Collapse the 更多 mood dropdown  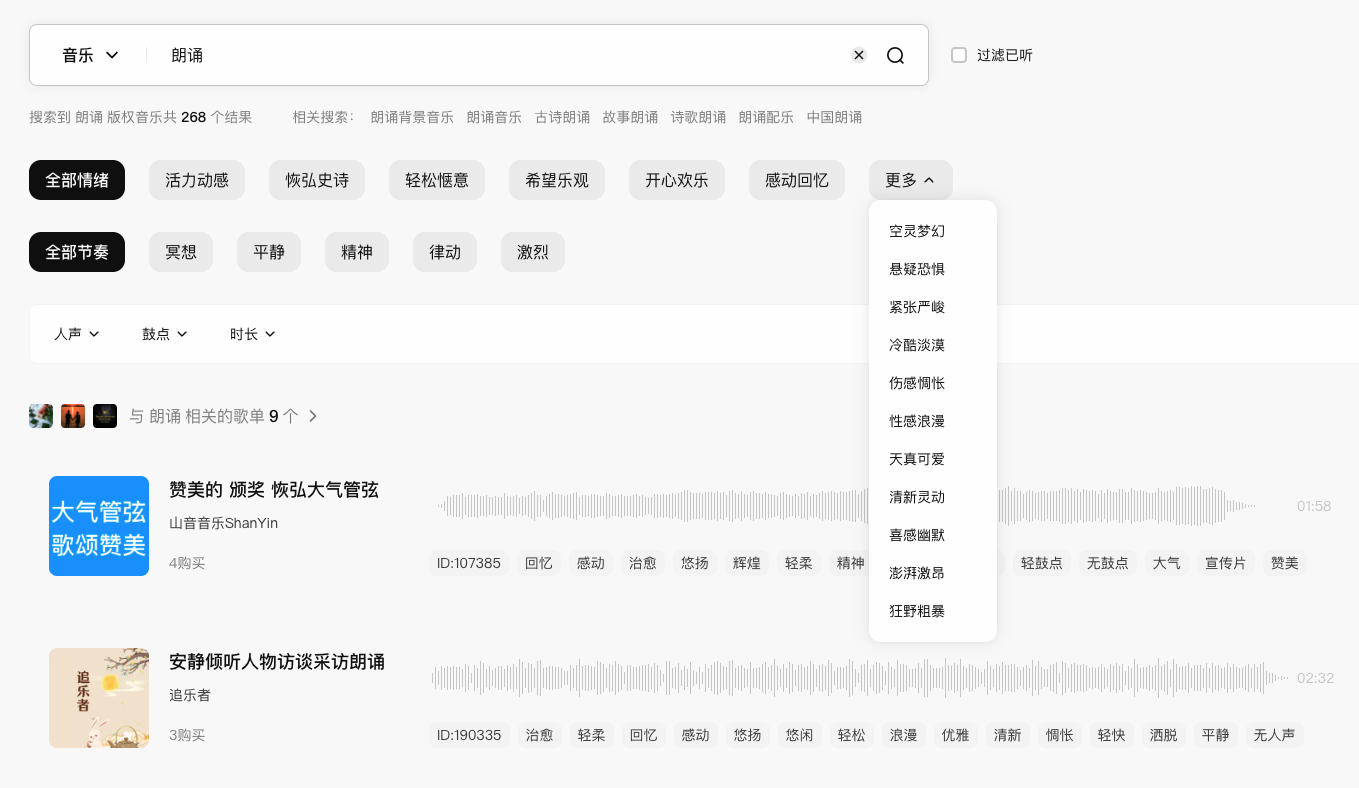[910, 180]
